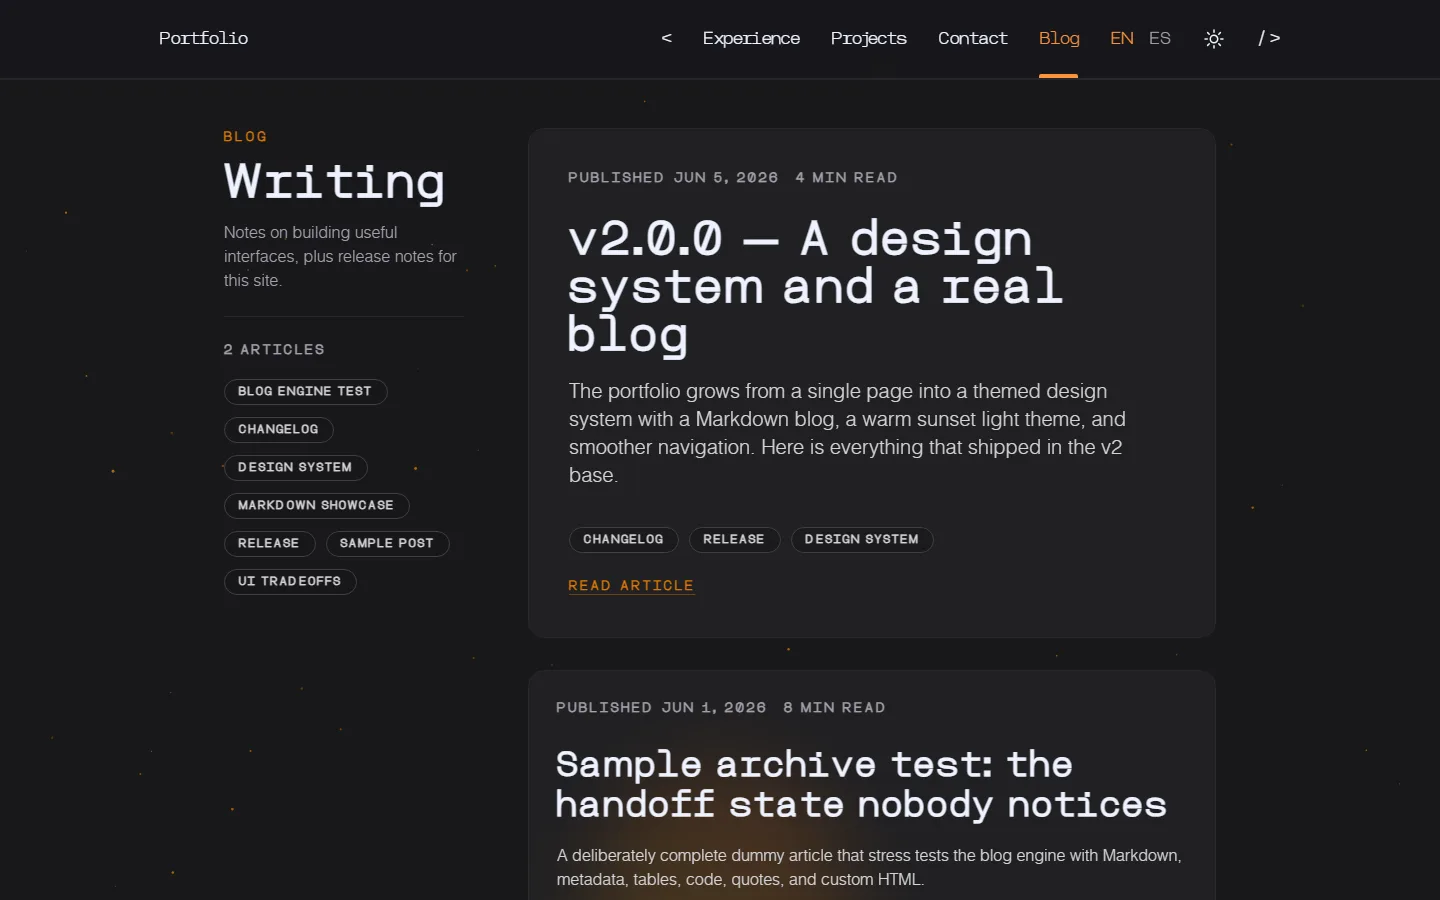Choose the UI Tradeoffs tag
The height and width of the screenshot is (900, 1440).
pos(290,581)
